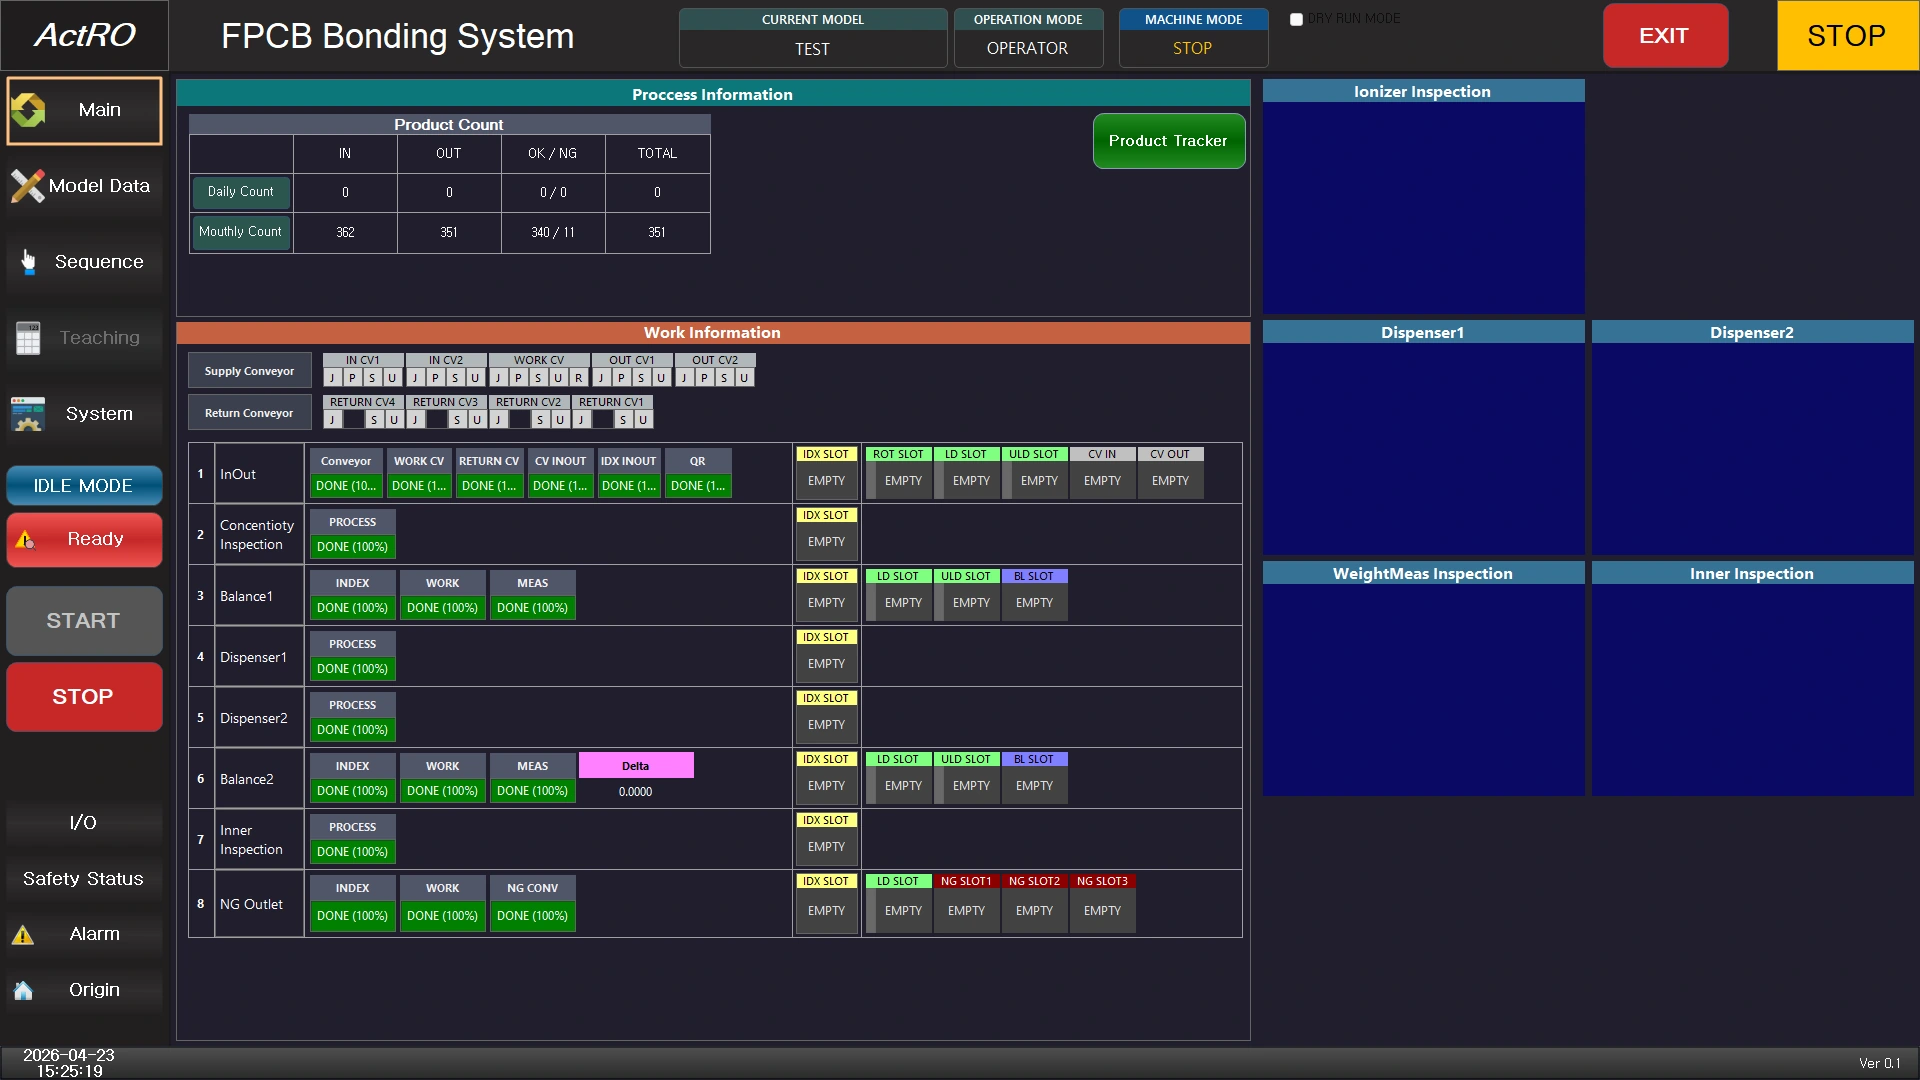
Task: Click the Balance1 MEAS DONE (100%) status
Action: coord(533,608)
